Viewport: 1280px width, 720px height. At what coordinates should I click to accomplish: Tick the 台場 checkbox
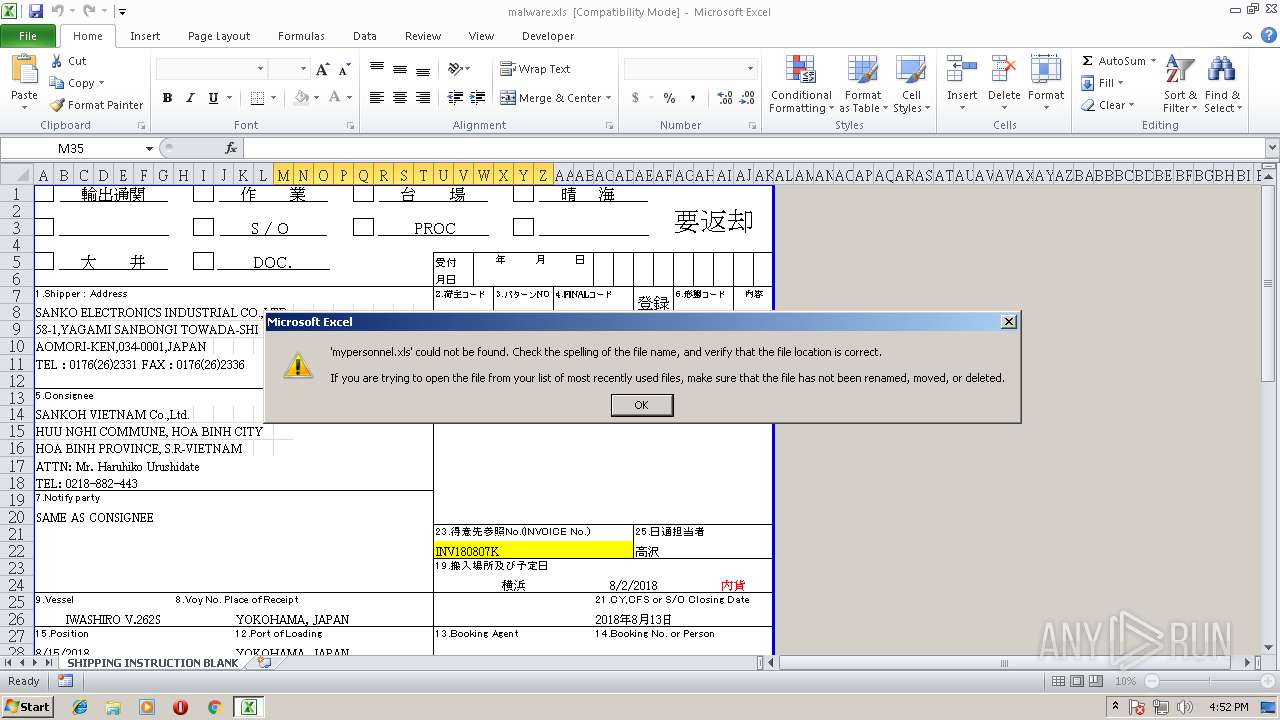tap(363, 194)
